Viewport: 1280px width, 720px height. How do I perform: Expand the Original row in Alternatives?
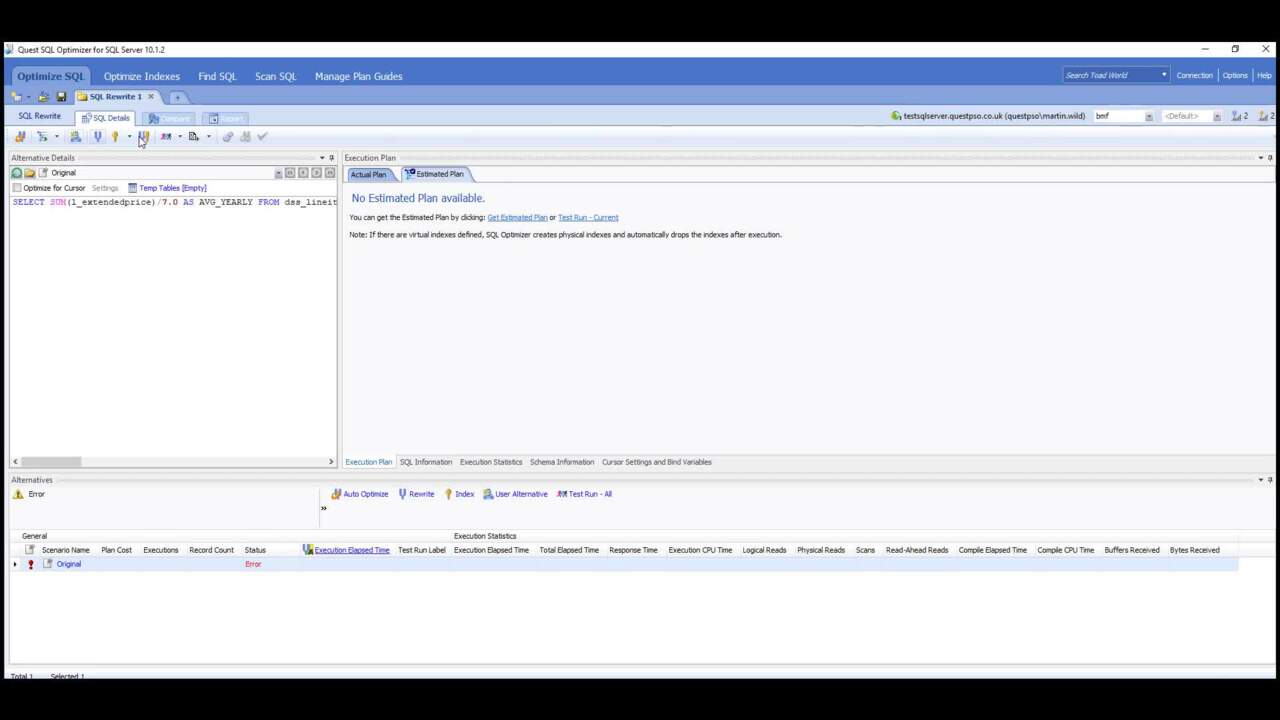coord(14,564)
